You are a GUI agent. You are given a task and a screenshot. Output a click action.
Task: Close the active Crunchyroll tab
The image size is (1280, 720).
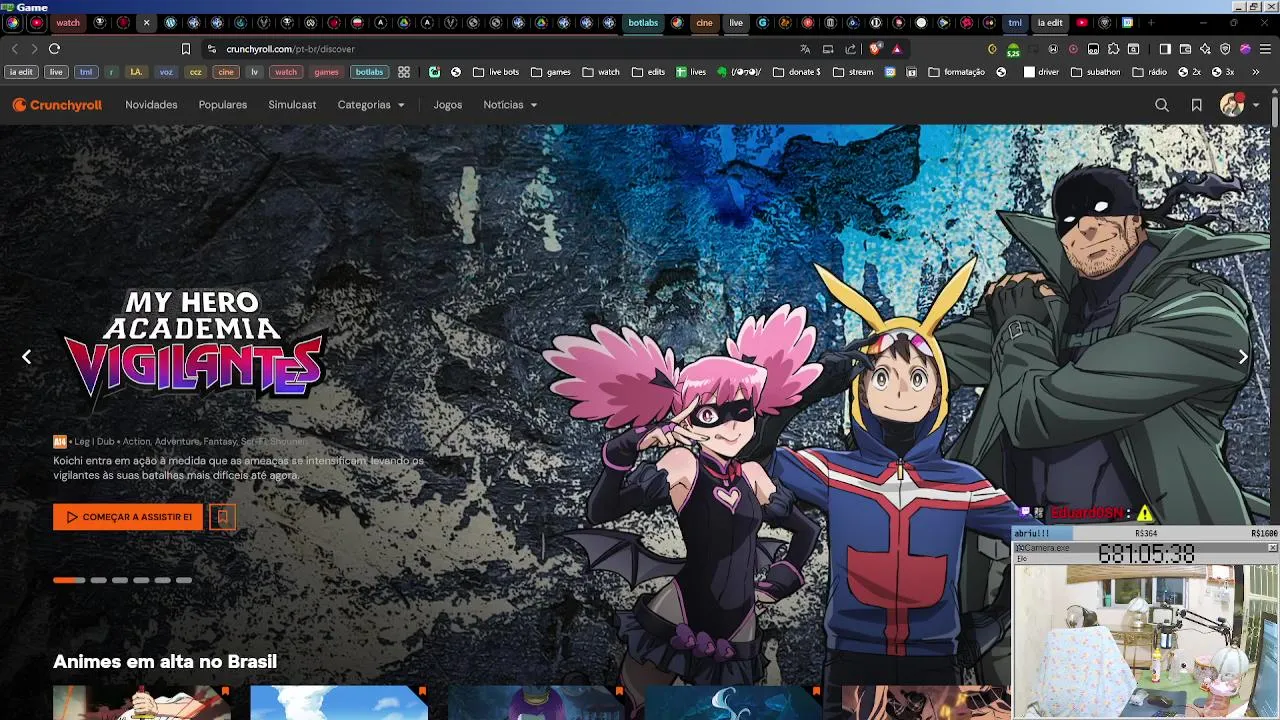146,22
